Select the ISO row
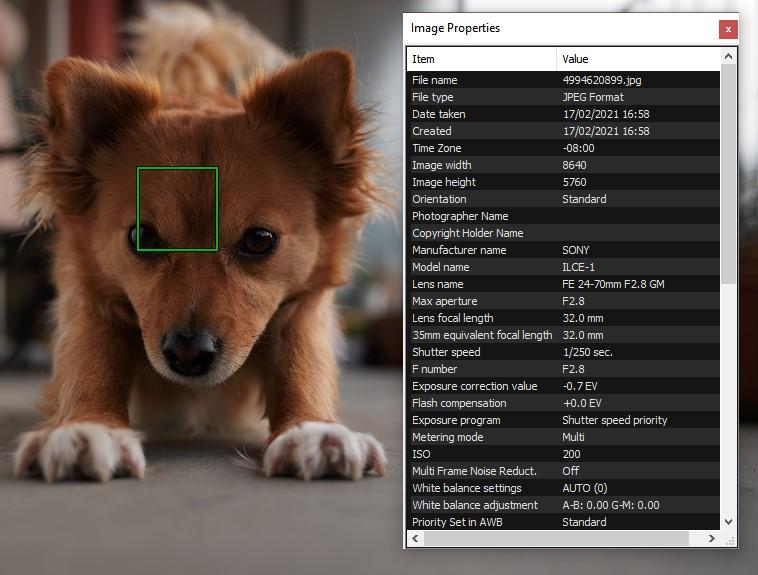The height and width of the screenshot is (575, 758). 564,454
